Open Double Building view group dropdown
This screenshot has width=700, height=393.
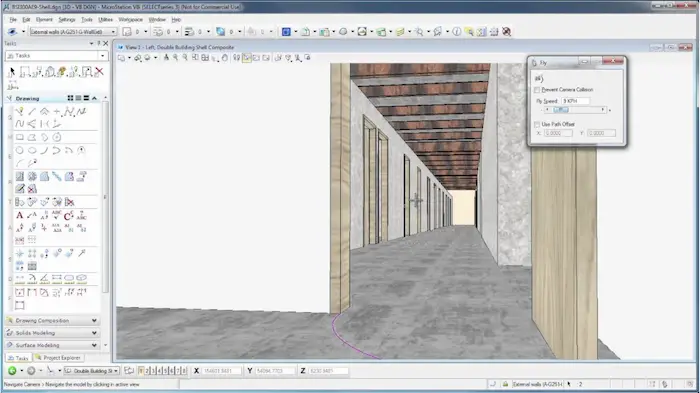pos(116,371)
